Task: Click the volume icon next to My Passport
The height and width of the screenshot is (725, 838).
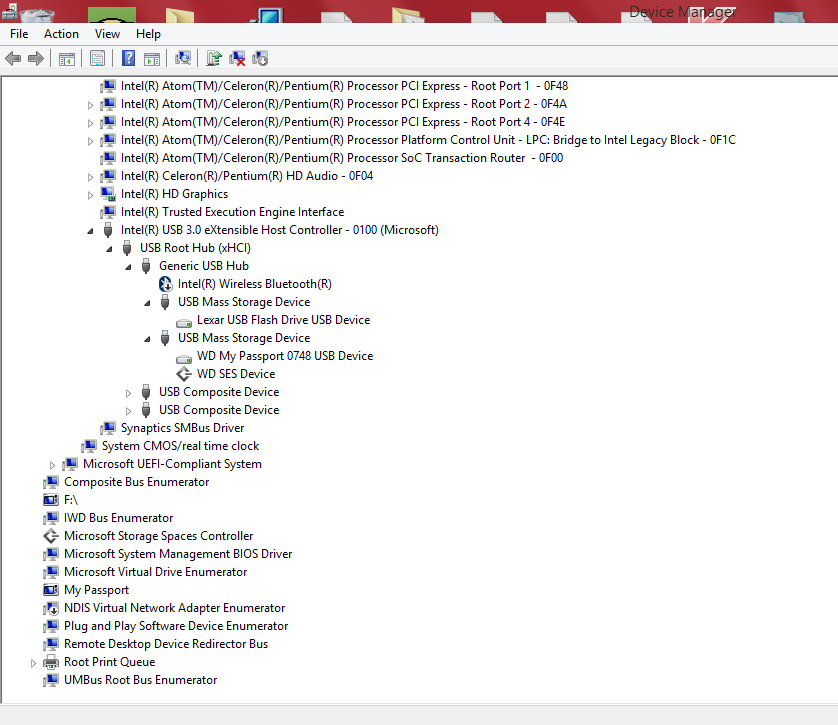Action: [x=51, y=590]
